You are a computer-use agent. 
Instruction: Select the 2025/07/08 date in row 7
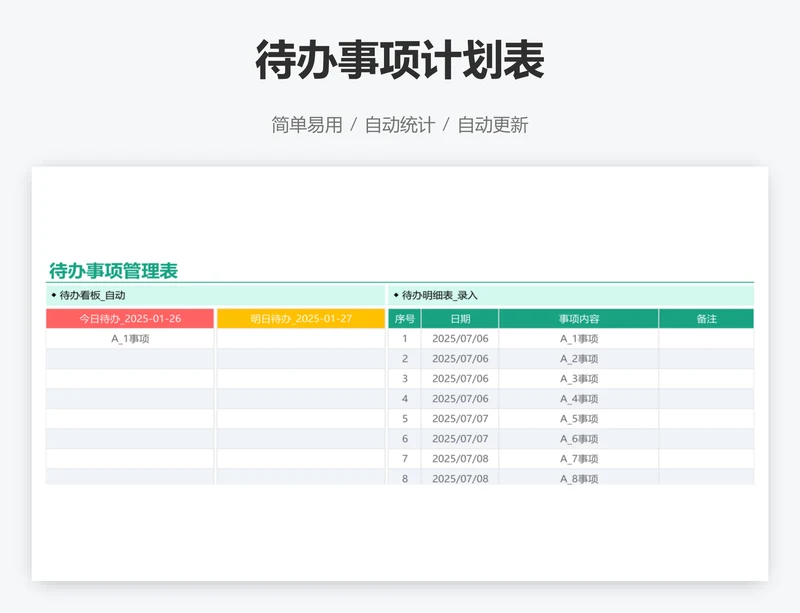(460, 458)
